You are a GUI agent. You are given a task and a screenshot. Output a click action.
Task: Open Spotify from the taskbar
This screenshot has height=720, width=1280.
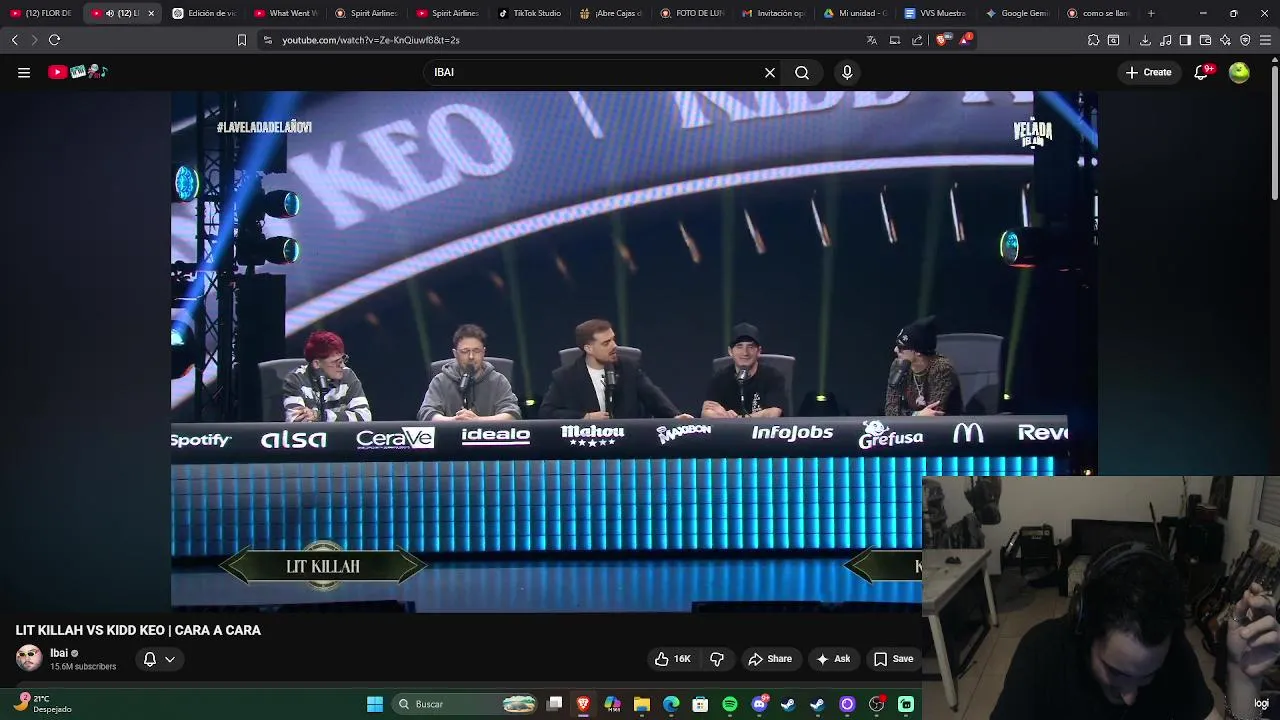730,704
